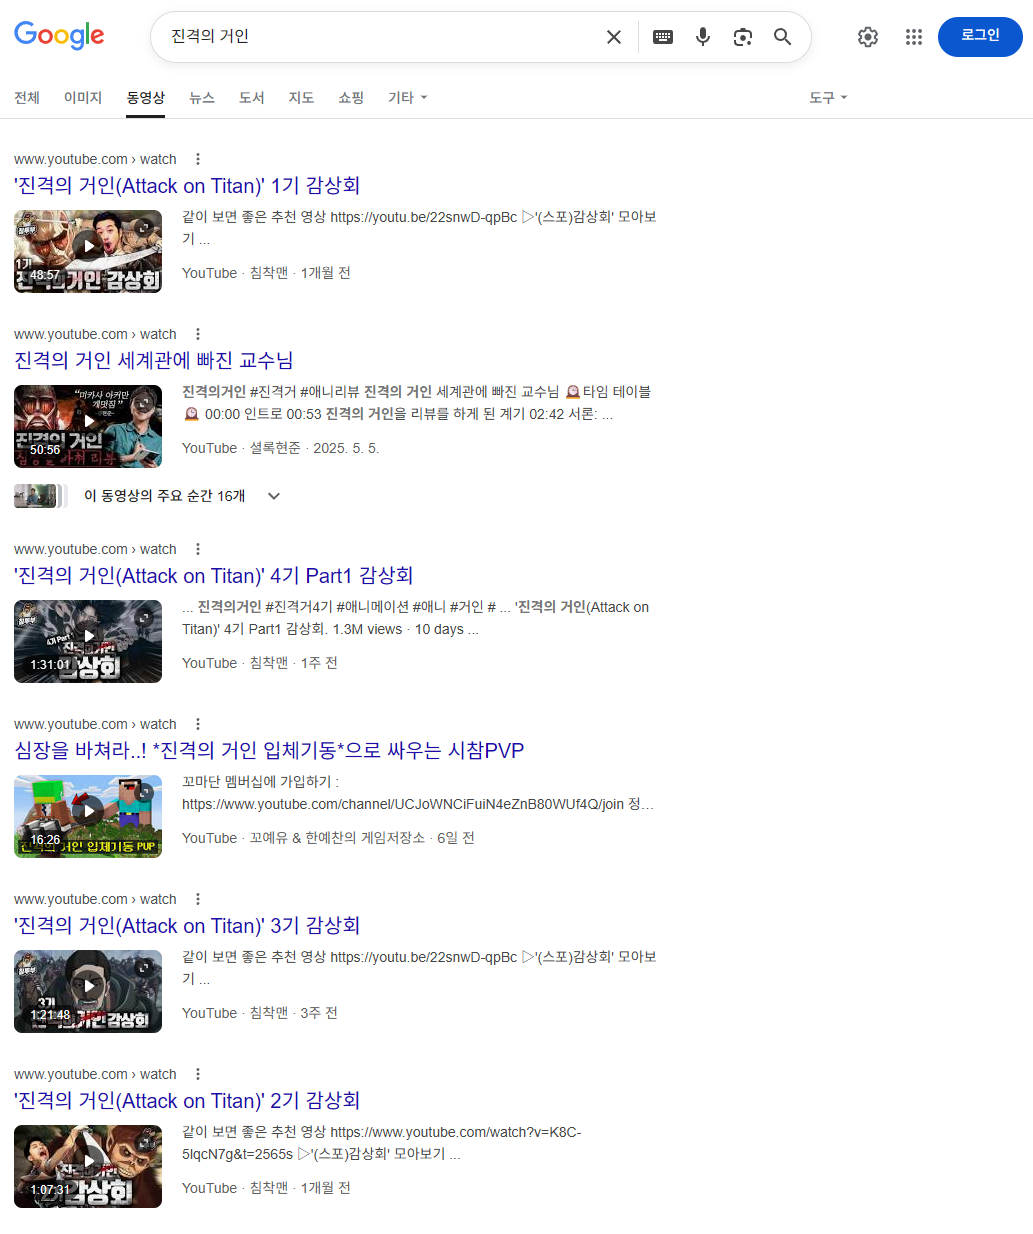Click 'YouTube · 침착맨 · 1주 전' source line

260,663
